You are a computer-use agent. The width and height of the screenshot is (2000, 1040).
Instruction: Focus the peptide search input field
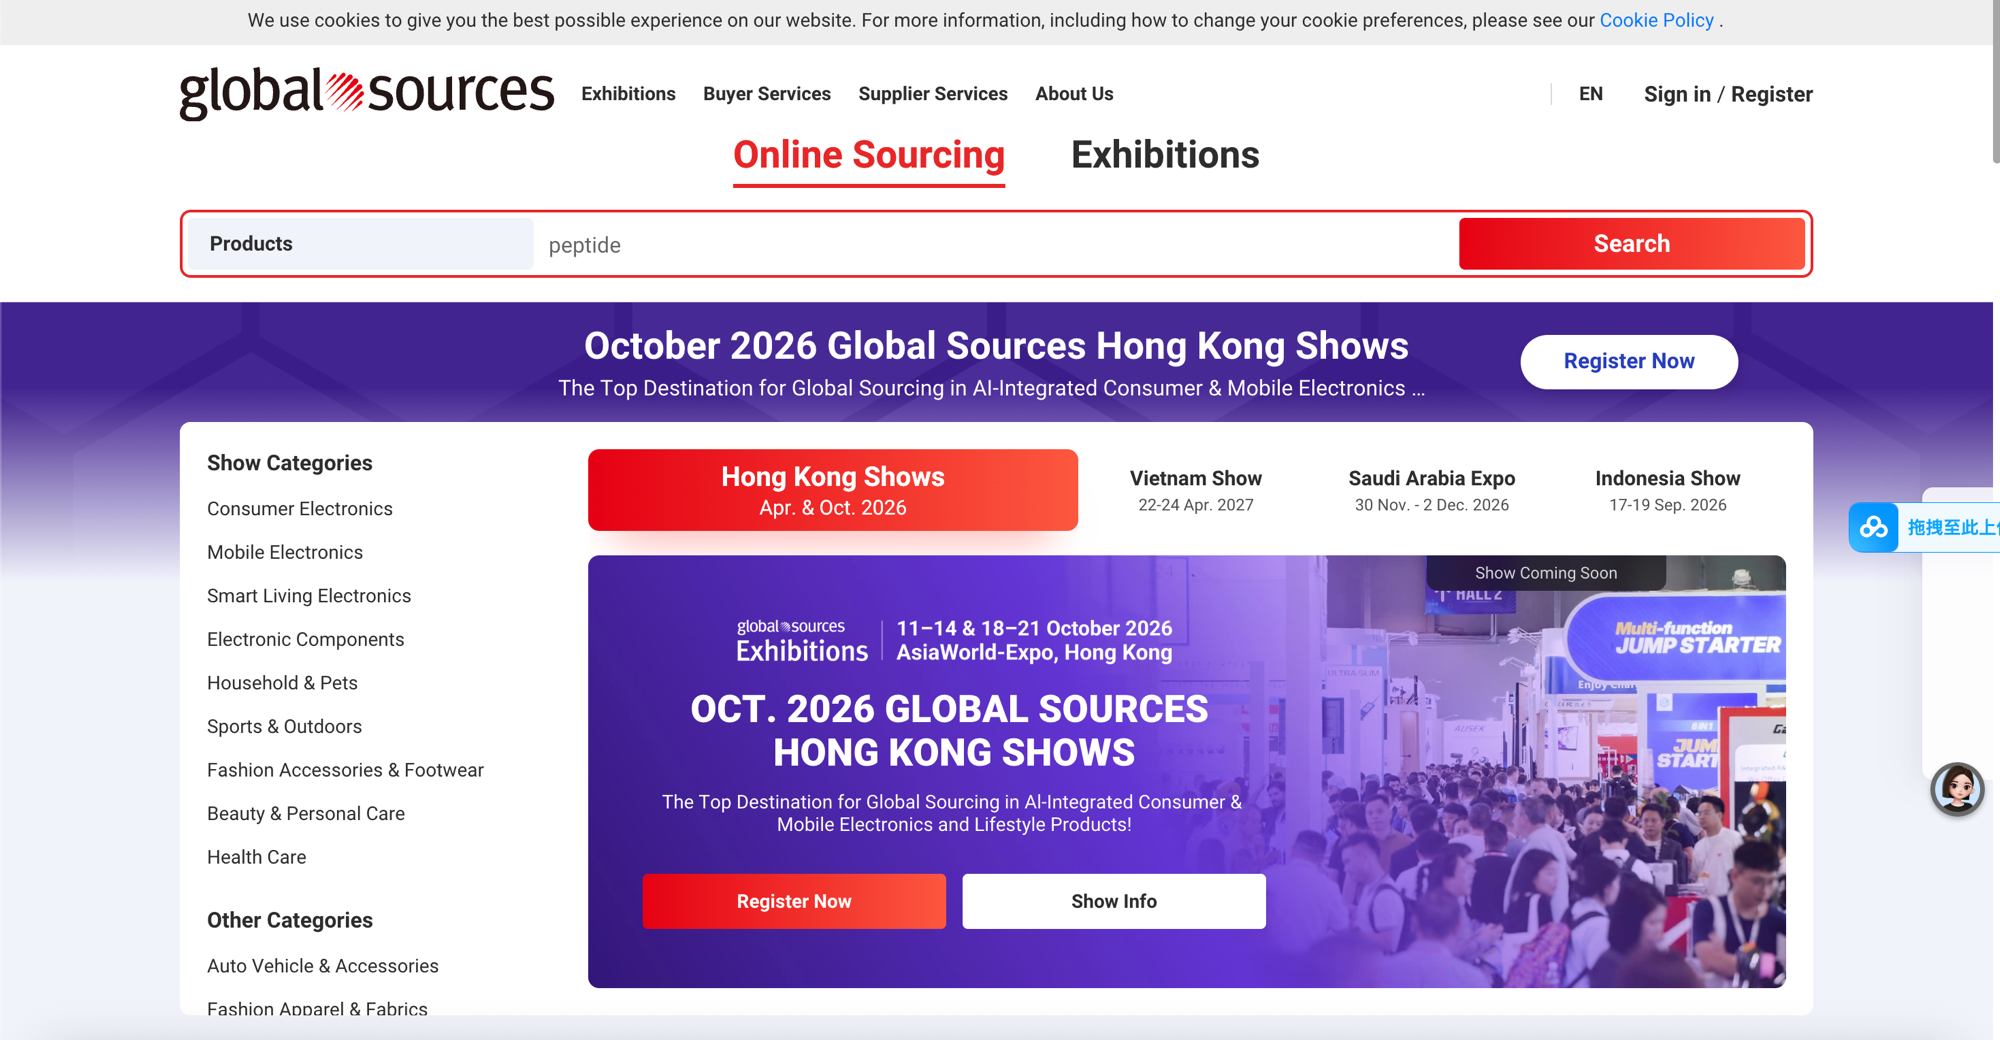pos(996,245)
